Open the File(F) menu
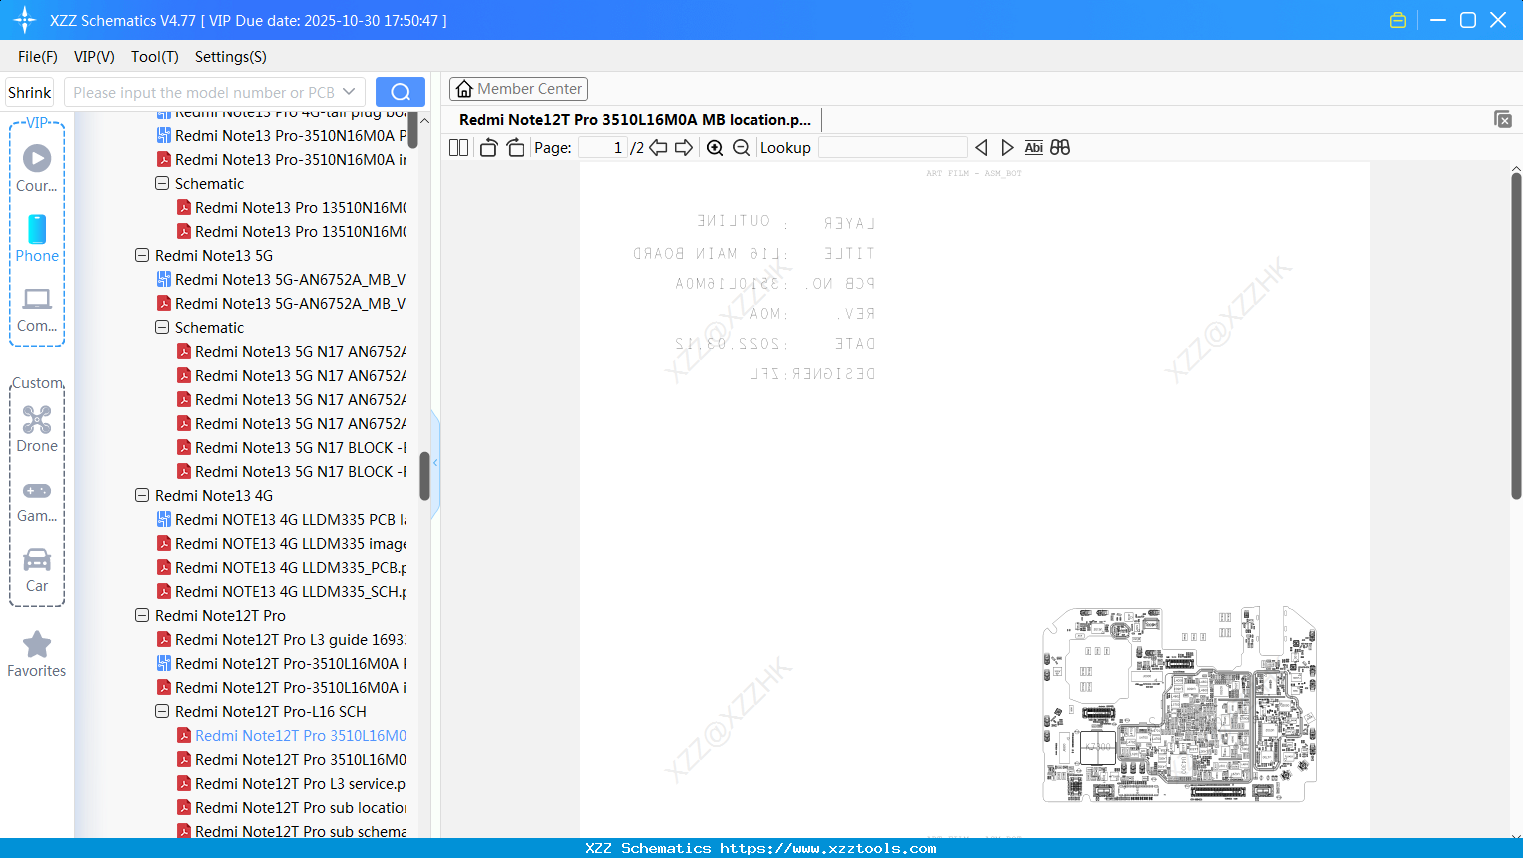This screenshot has height=858, width=1523. tap(38, 57)
